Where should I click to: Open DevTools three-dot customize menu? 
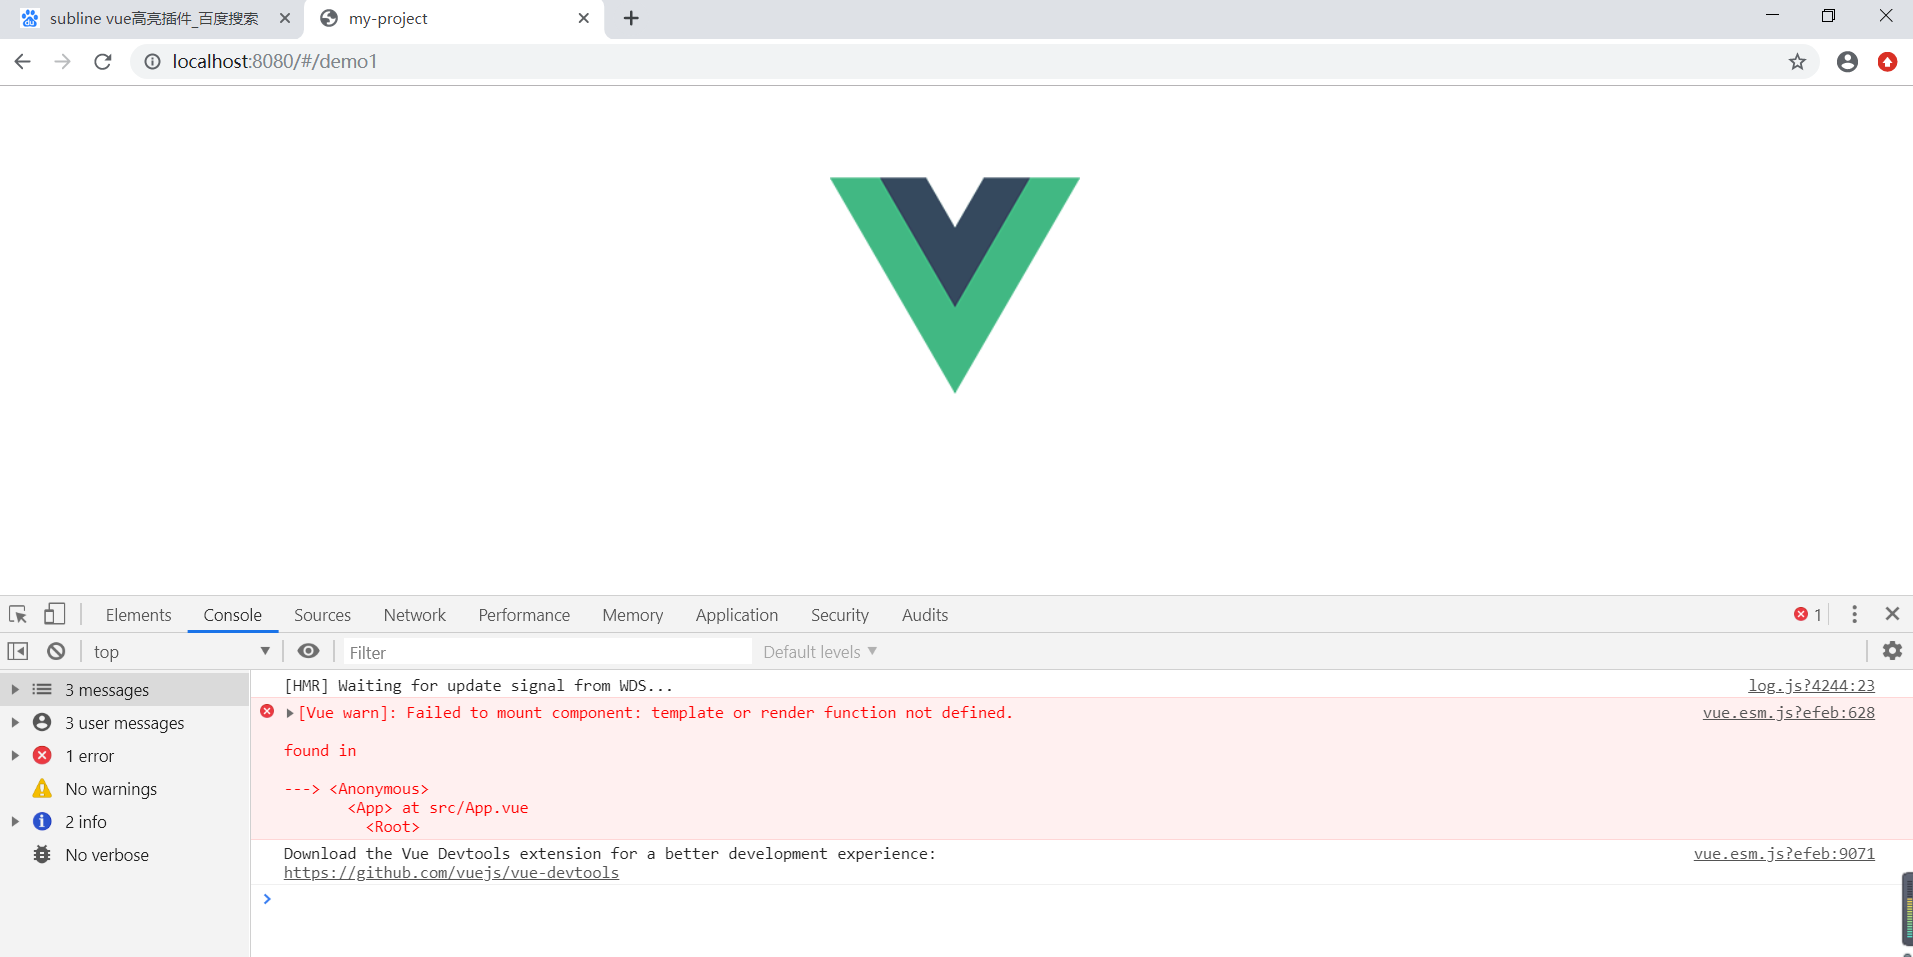click(x=1854, y=615)
